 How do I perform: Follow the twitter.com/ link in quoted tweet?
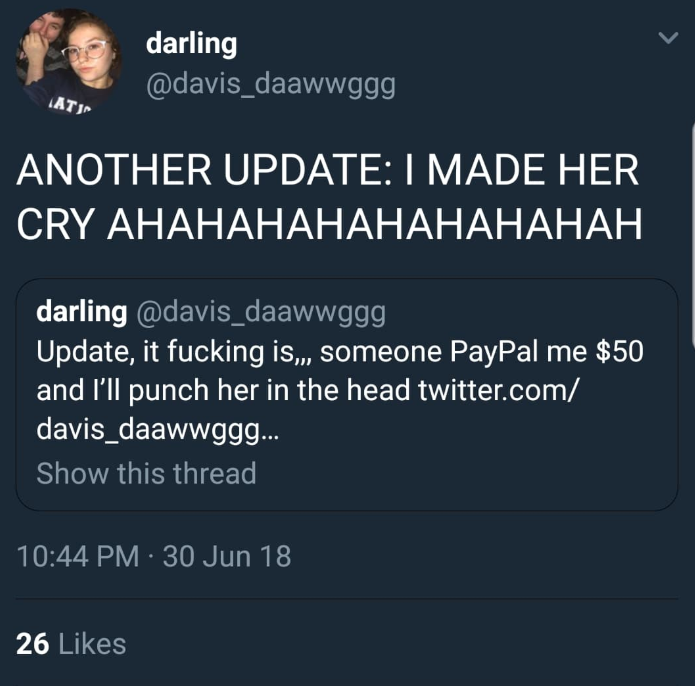pyautogui.click(x=498, y=390)
